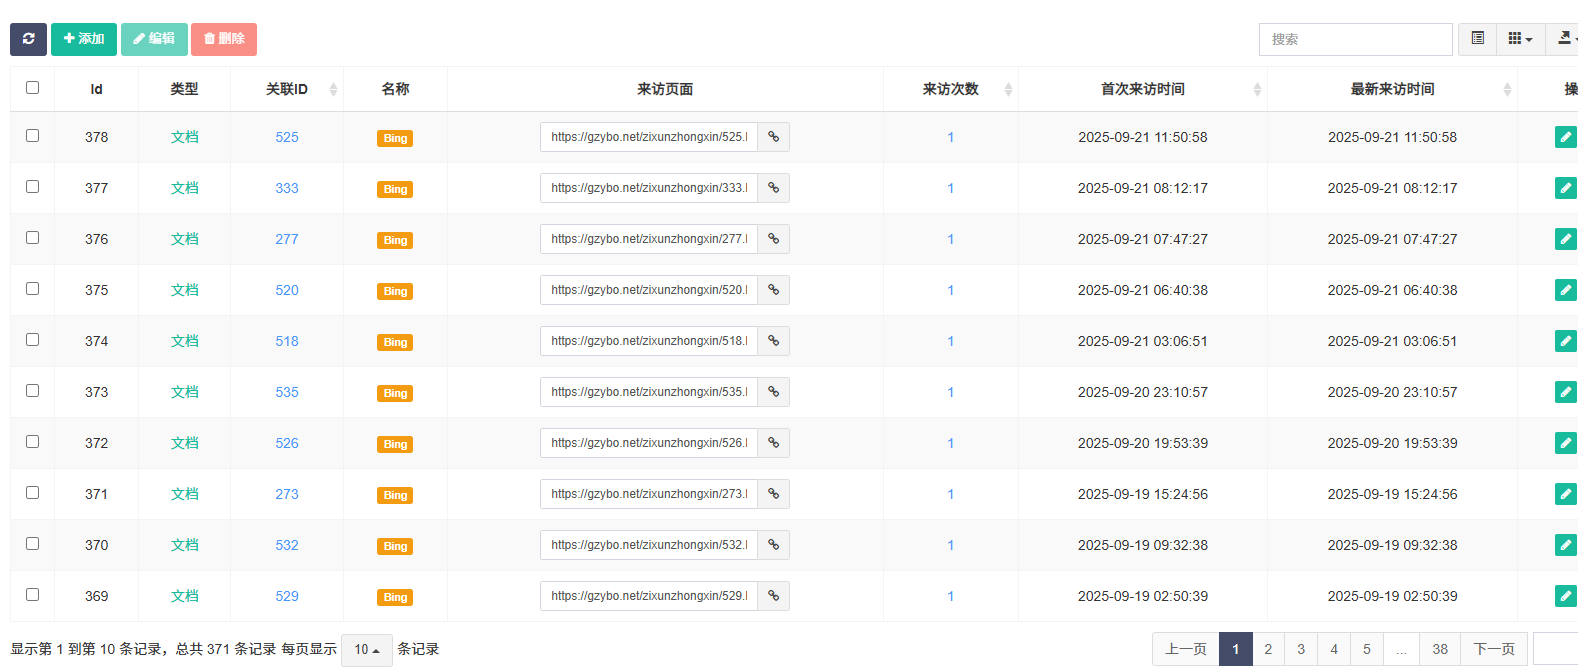Go to page 3

pos(1301,650)
